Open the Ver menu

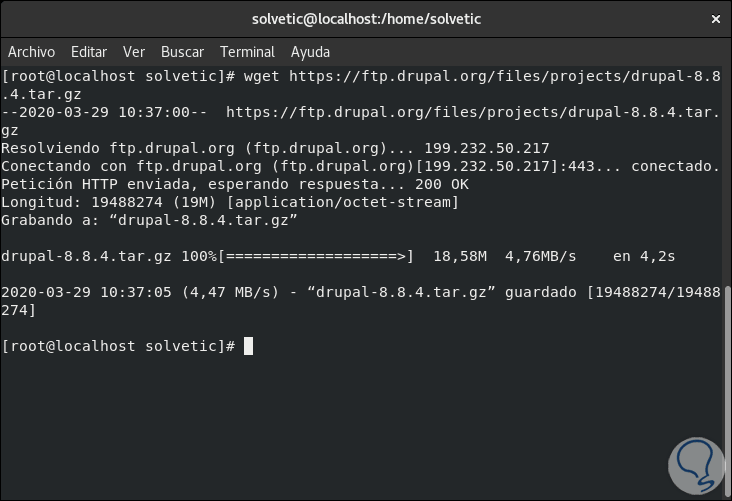tap(134, 52)
